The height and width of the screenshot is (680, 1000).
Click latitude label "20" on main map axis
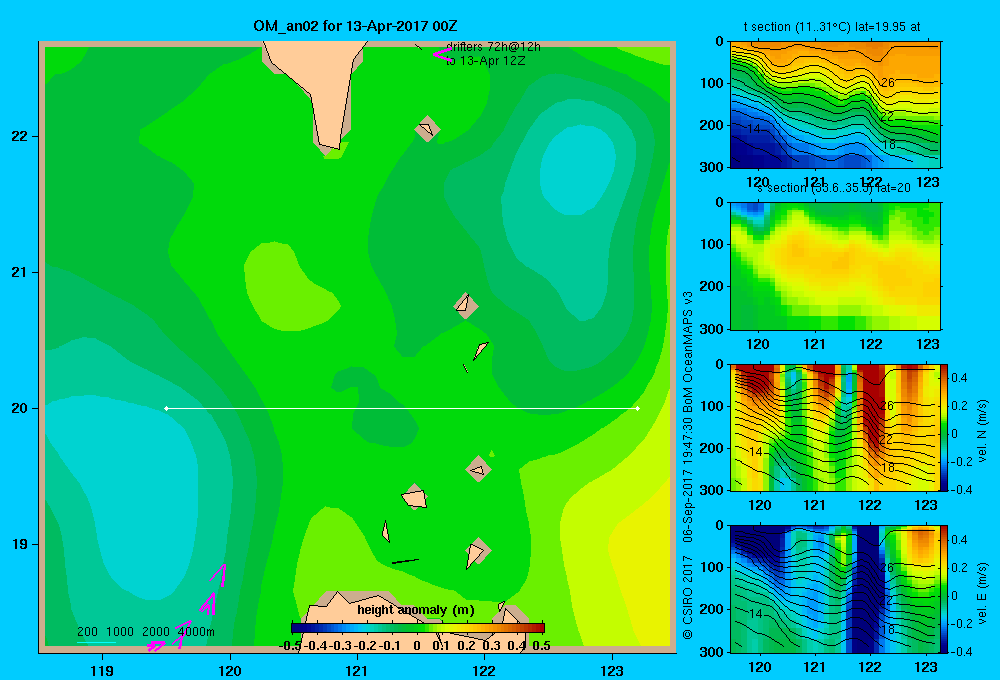tap(19, 408)
